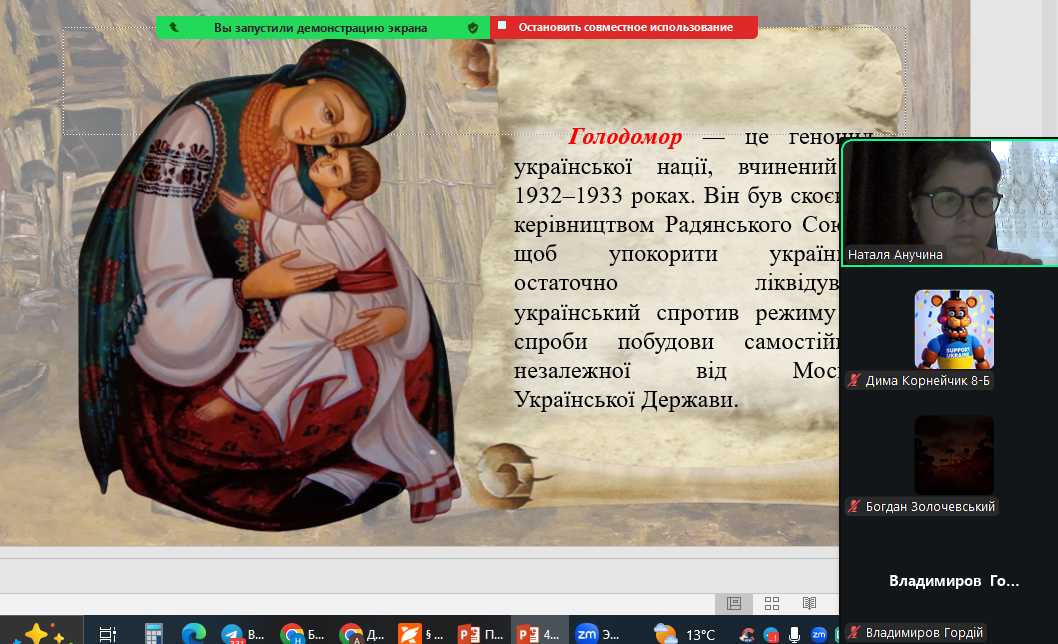Launch Calculator from taskbar
This screenshot has height=644, width=1058.
coord(154,633)
